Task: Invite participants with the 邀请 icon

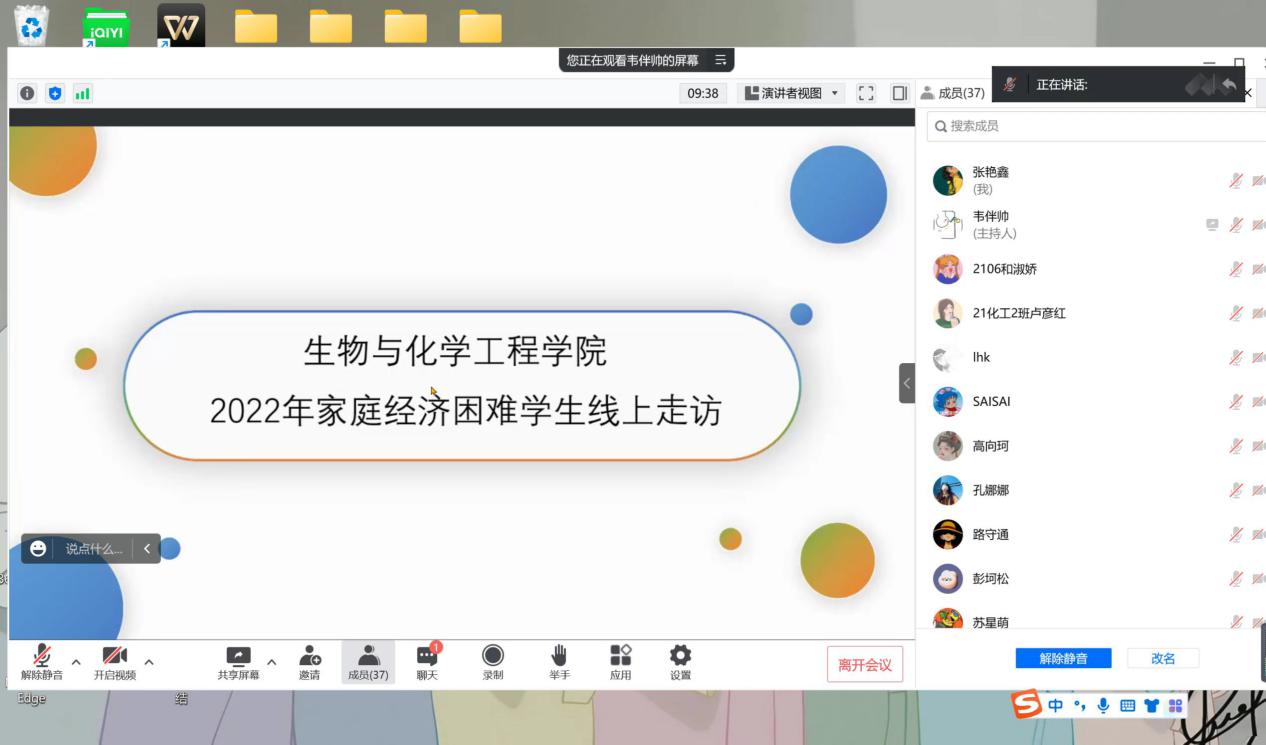Action: tap(310, 661)
